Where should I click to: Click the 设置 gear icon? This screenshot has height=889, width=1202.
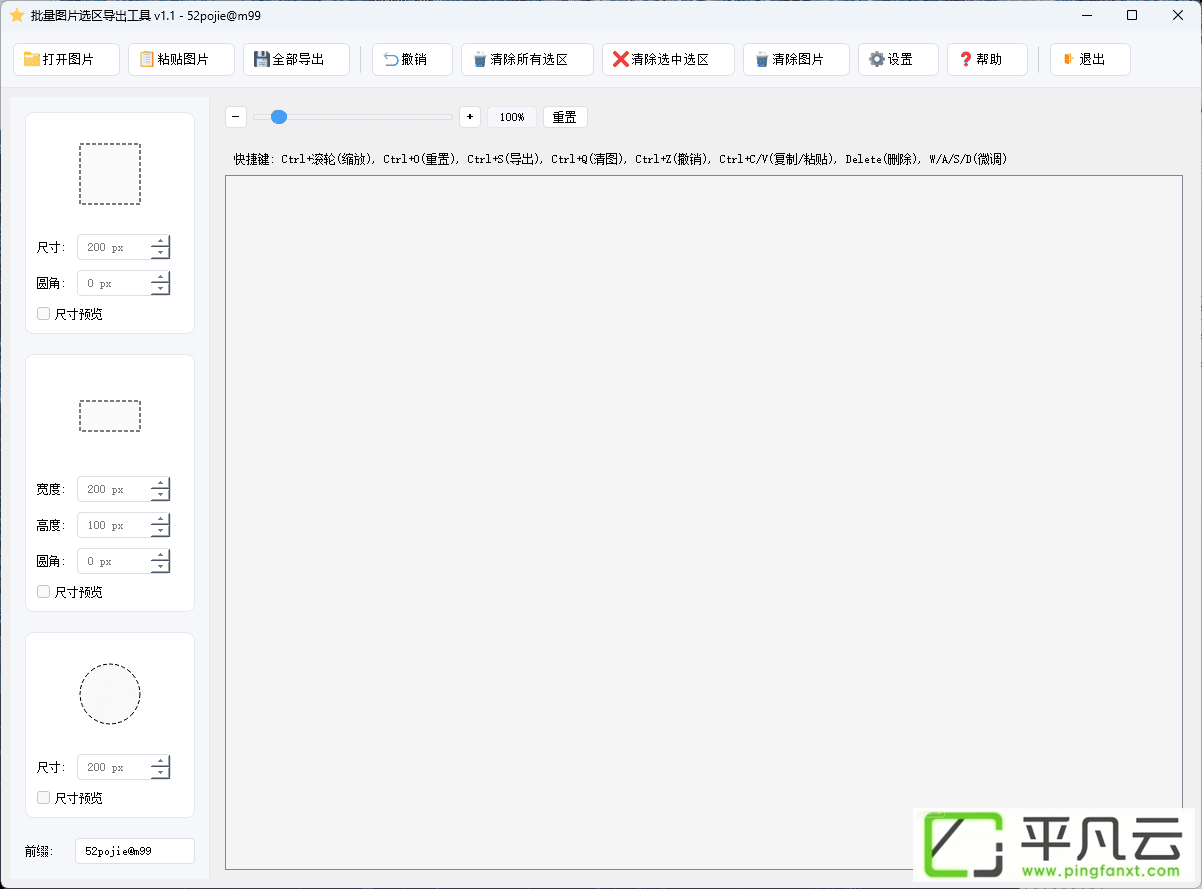[x=877, y=59]
